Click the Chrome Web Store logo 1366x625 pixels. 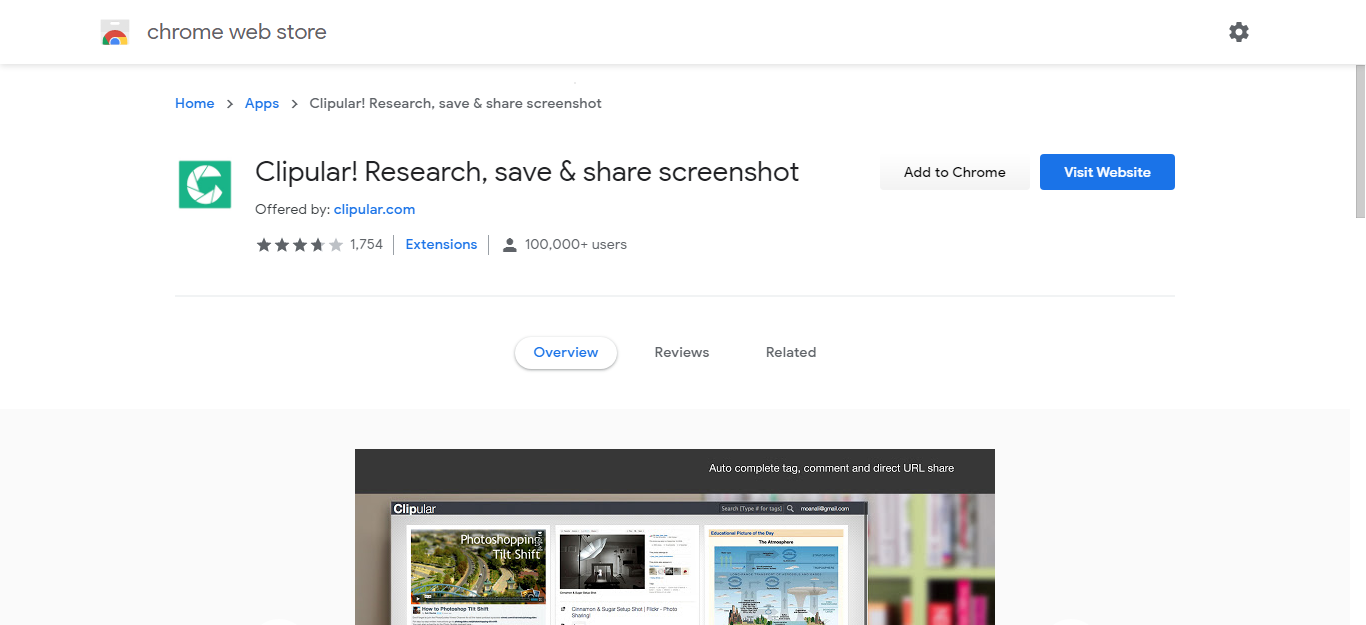115,33
